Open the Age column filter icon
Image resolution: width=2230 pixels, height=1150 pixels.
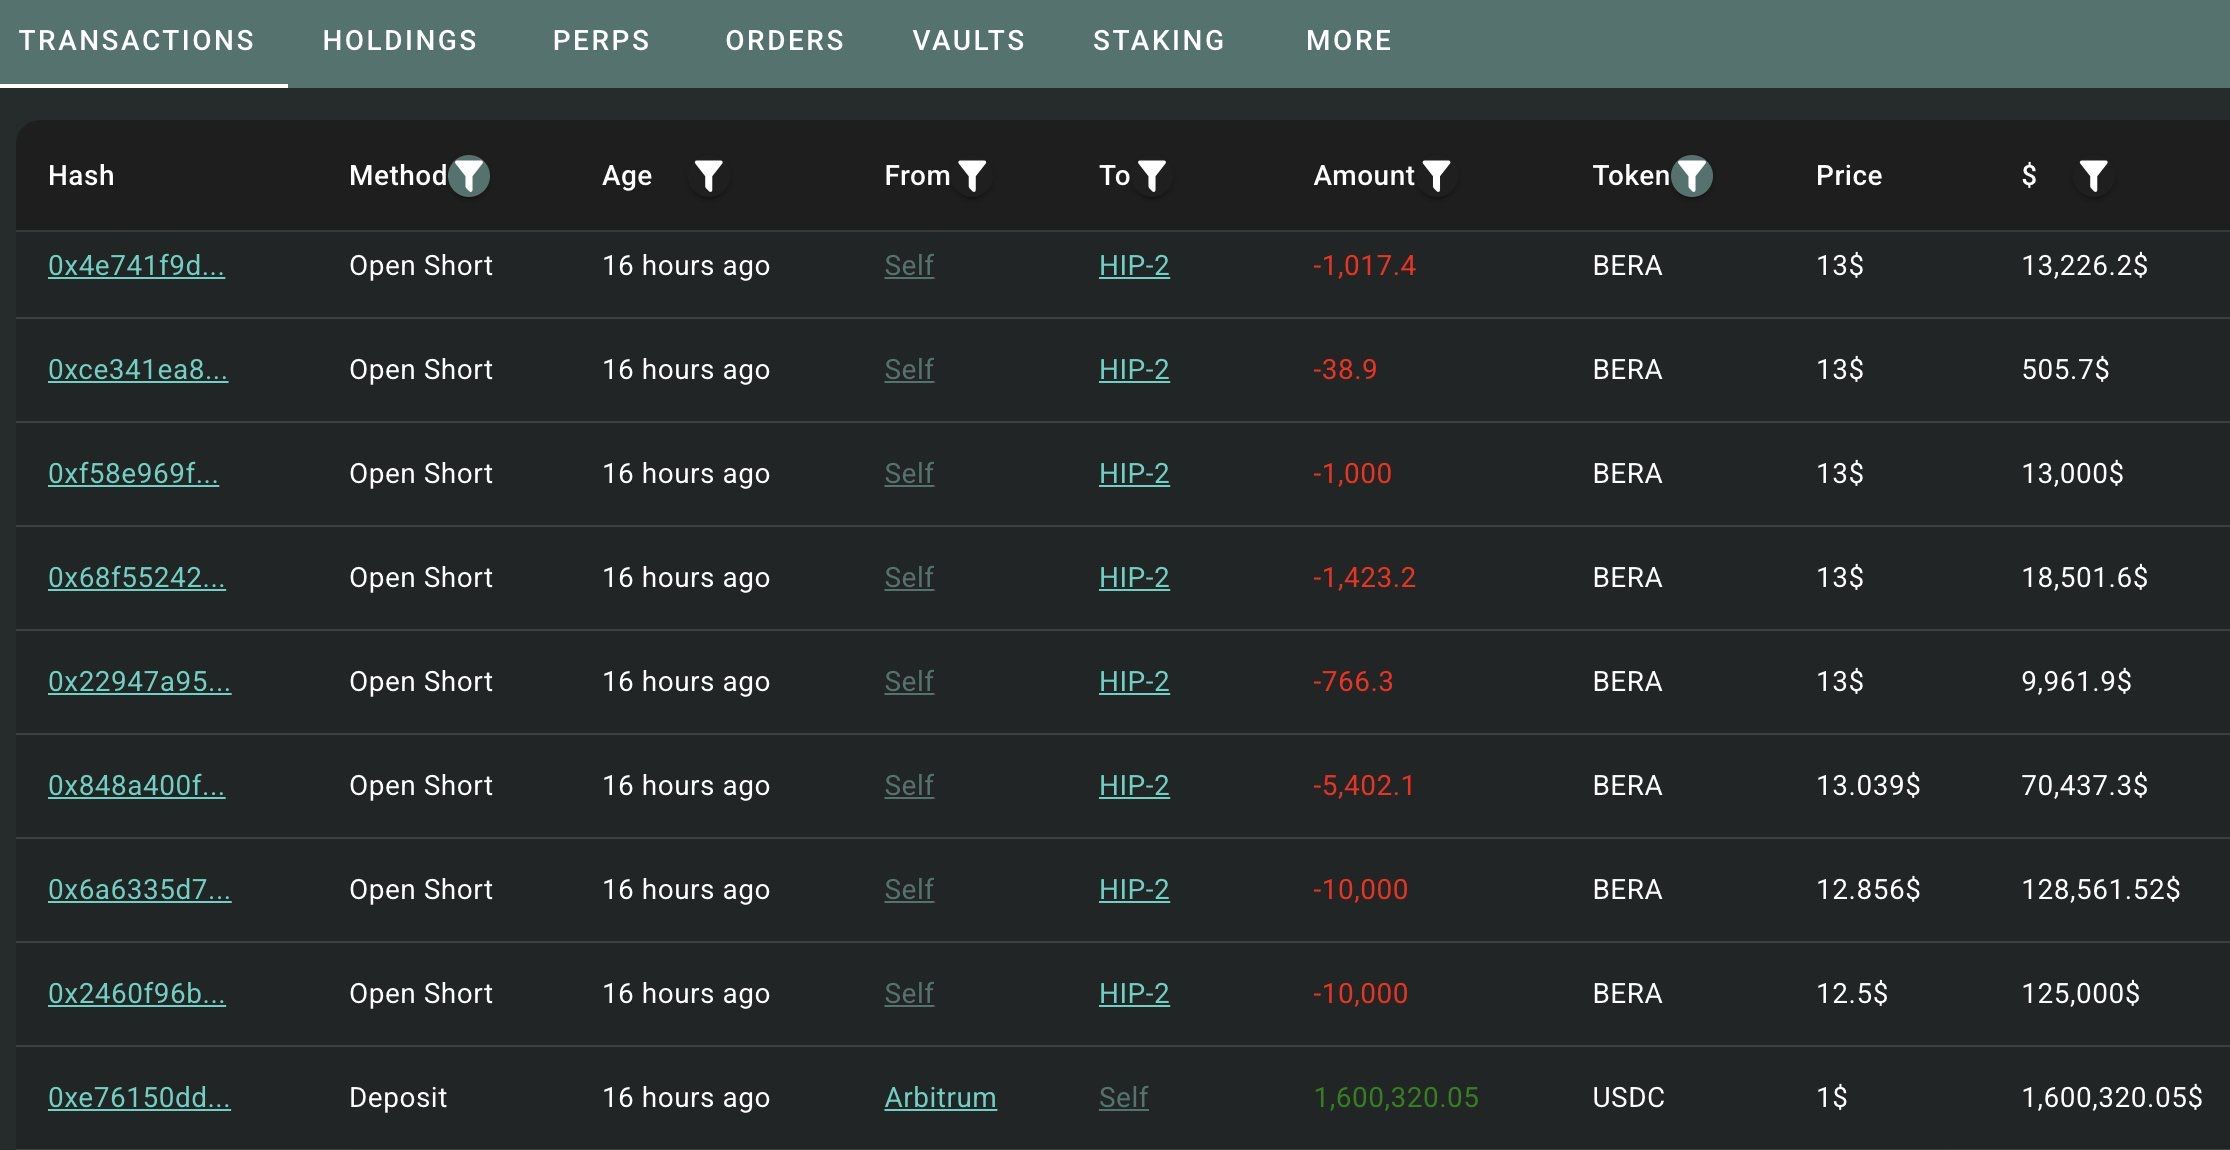click(x=708, y=176)
